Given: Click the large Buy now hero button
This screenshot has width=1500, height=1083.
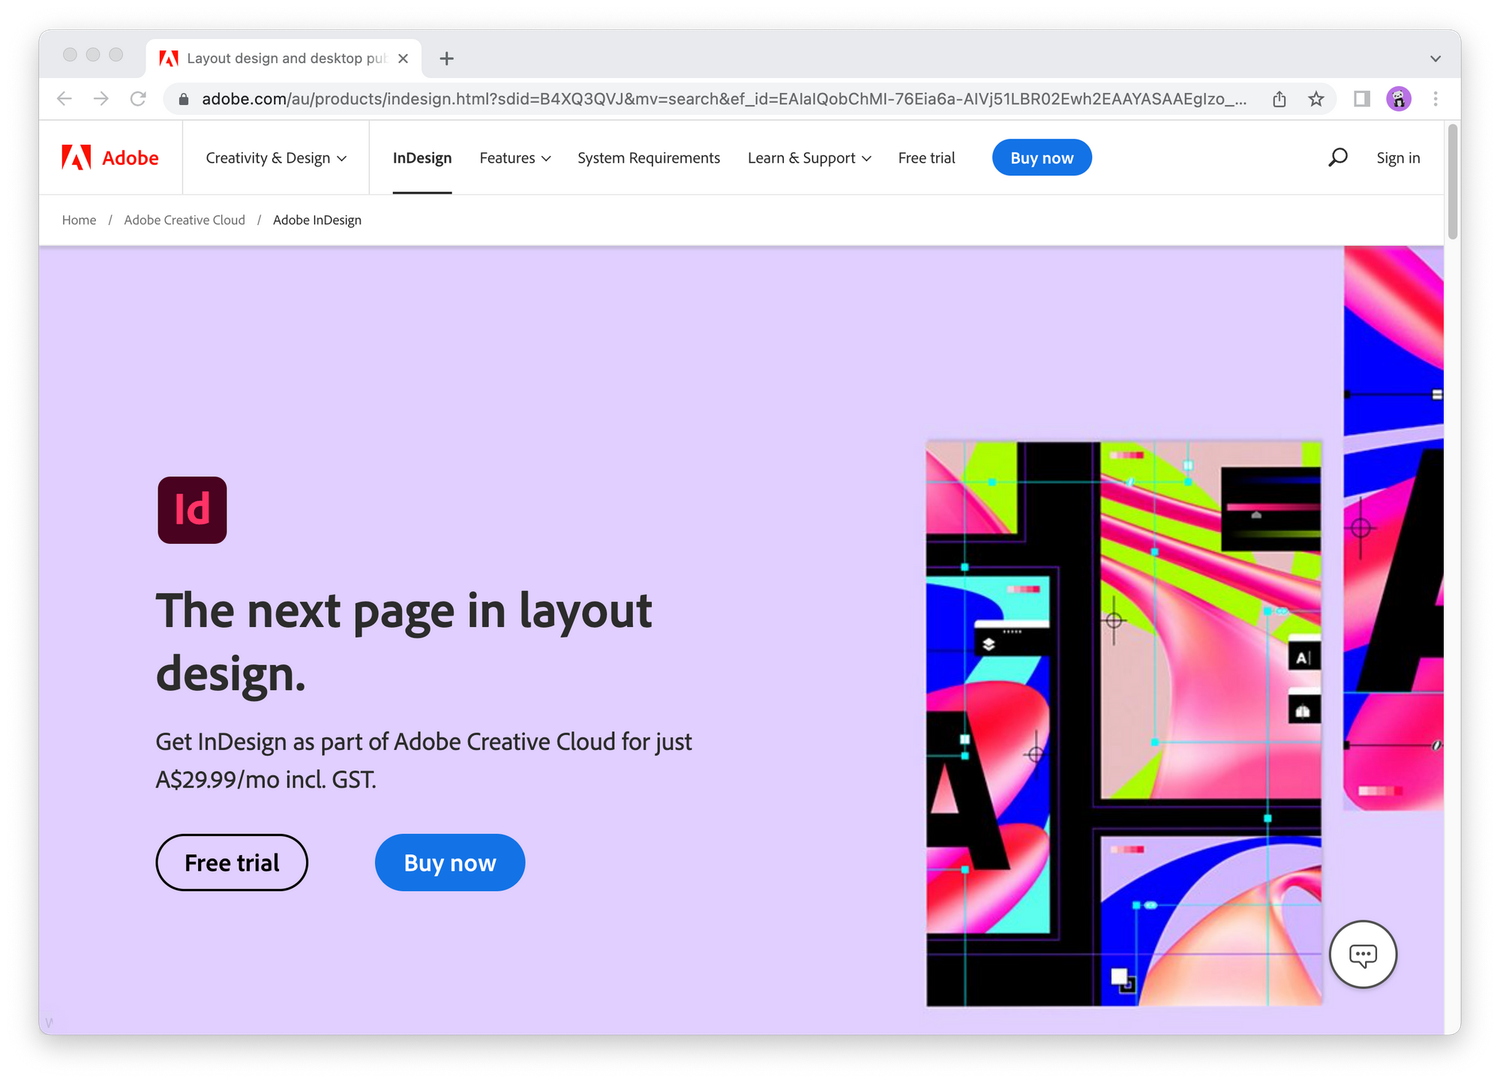Looking at the screenshot, I should tap(450, 863).
